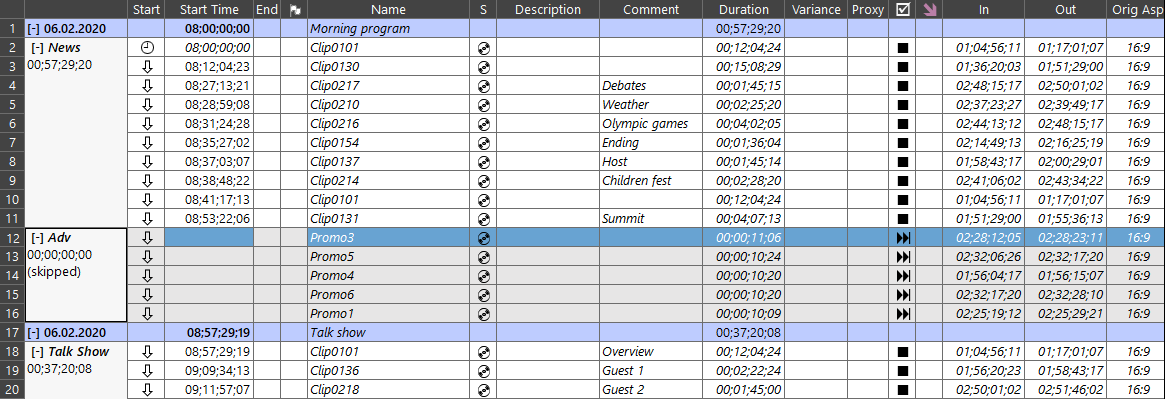Click the flag column header icon

coord(294,10)
